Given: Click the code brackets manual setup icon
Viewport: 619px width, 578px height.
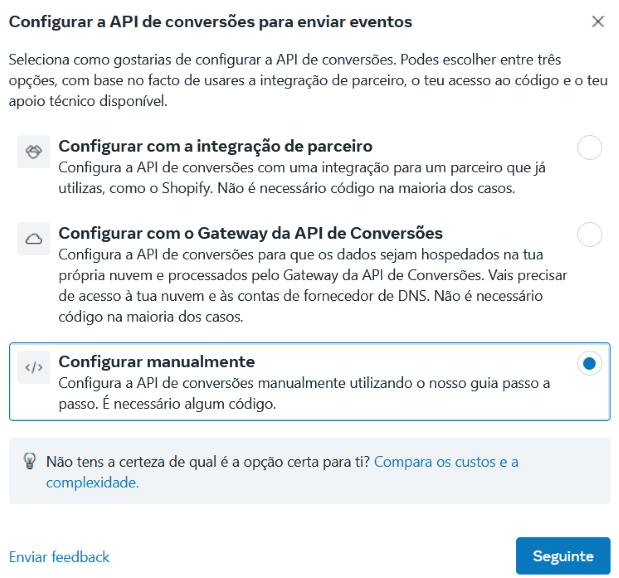Looking at the screenshot, I should [x=34, y=367].
